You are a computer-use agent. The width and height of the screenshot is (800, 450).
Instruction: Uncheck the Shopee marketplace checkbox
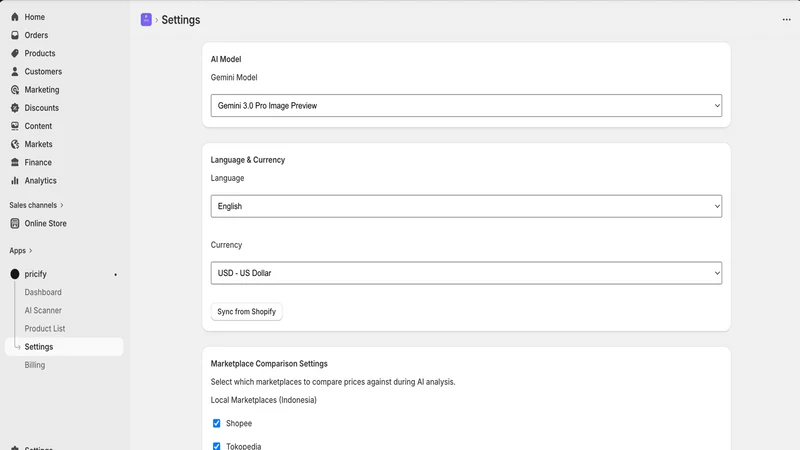click(216, 423)
